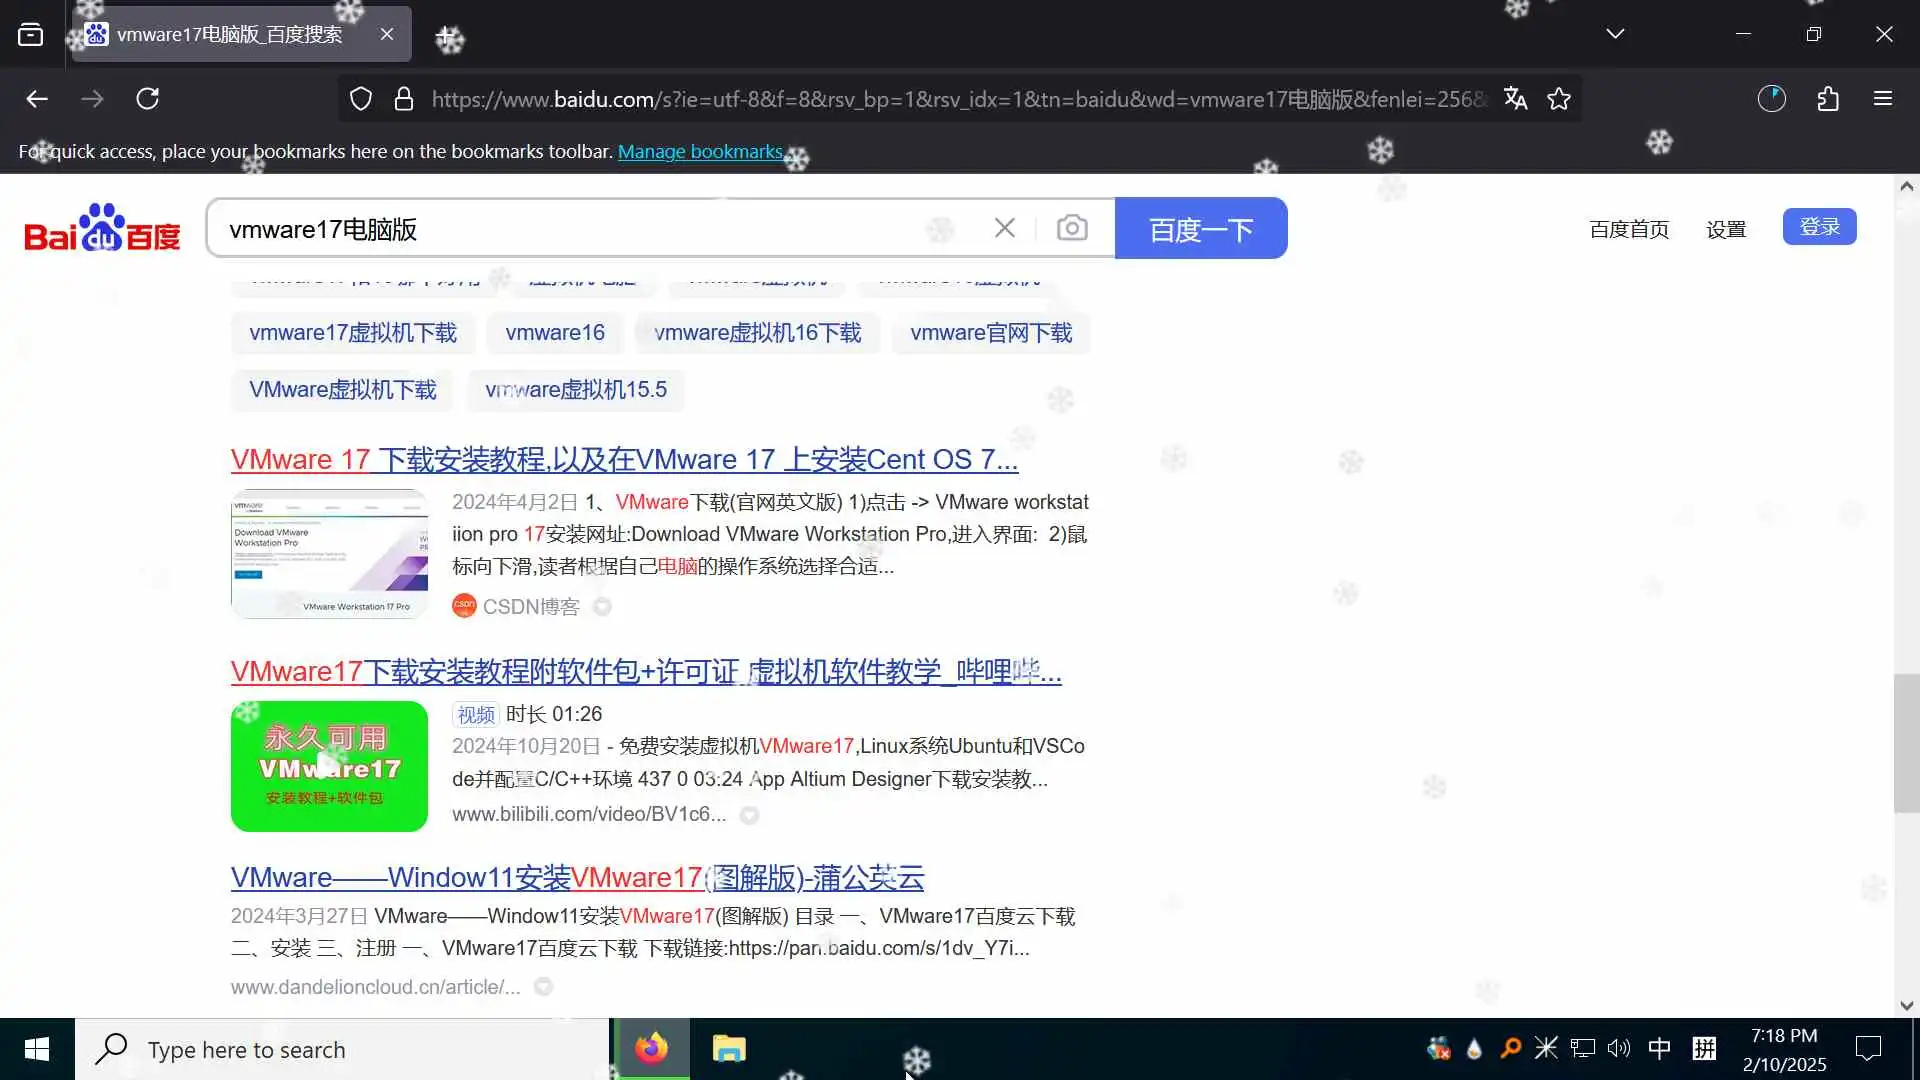Open Firefox View icon
Image resolution: width=1920 pixels, height=1080 pixels.
tap(31, 35)
